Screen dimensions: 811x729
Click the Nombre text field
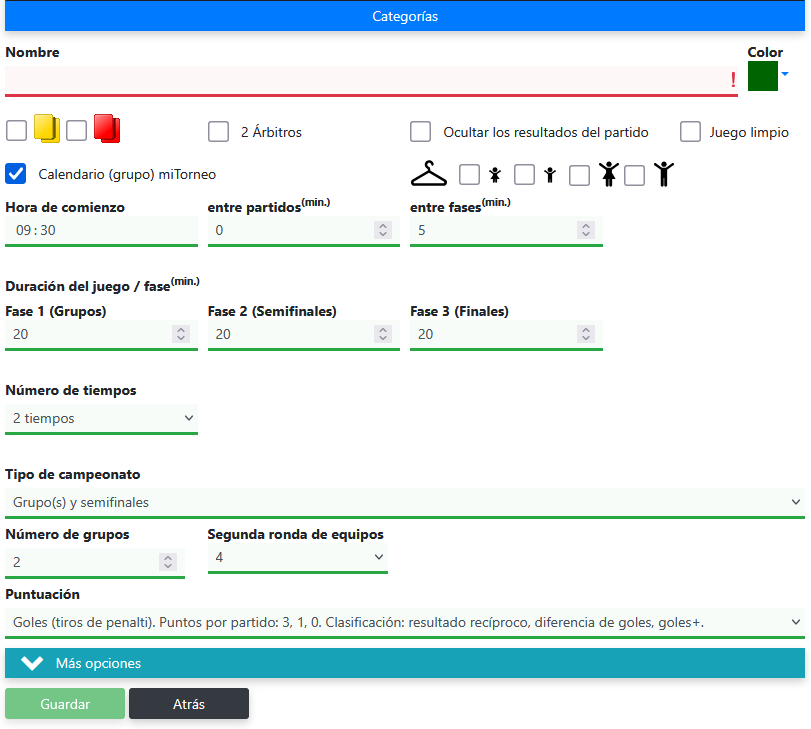(x=371, y=81)
